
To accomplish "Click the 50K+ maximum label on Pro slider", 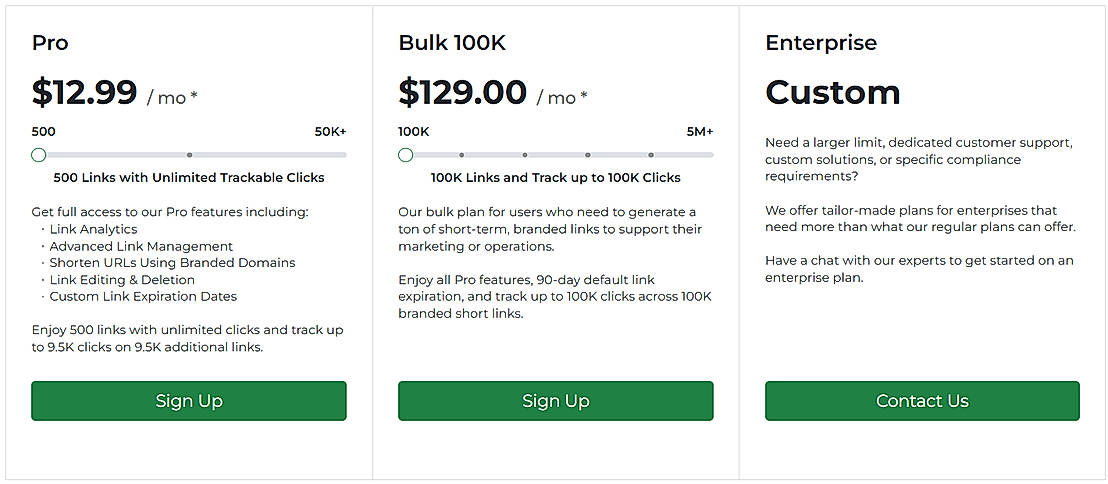I will [330, 132].
